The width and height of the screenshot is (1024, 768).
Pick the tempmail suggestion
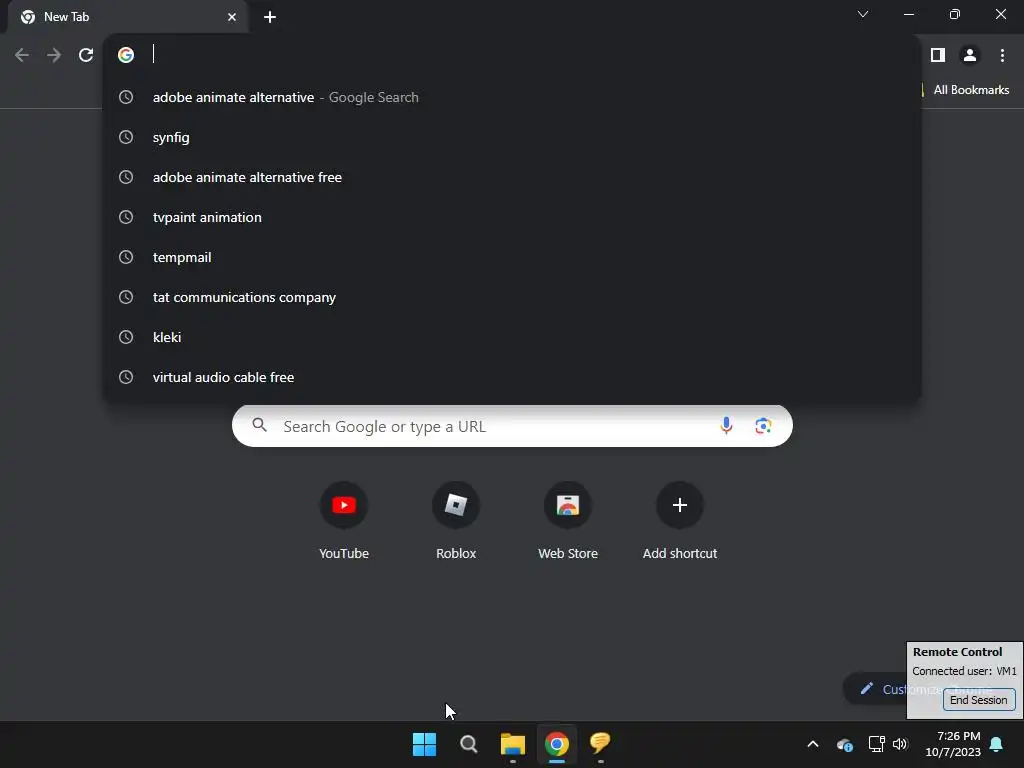(512, 257)
